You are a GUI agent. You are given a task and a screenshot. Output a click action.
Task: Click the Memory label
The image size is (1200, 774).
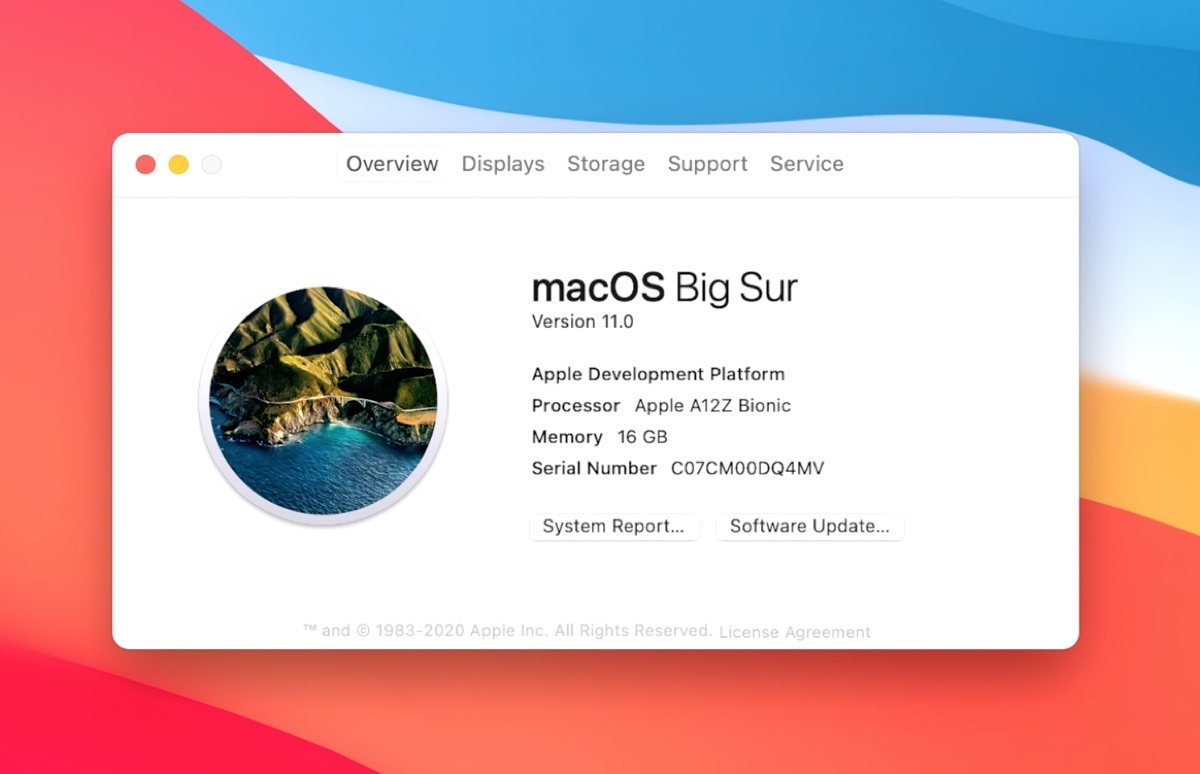(567, 437)
